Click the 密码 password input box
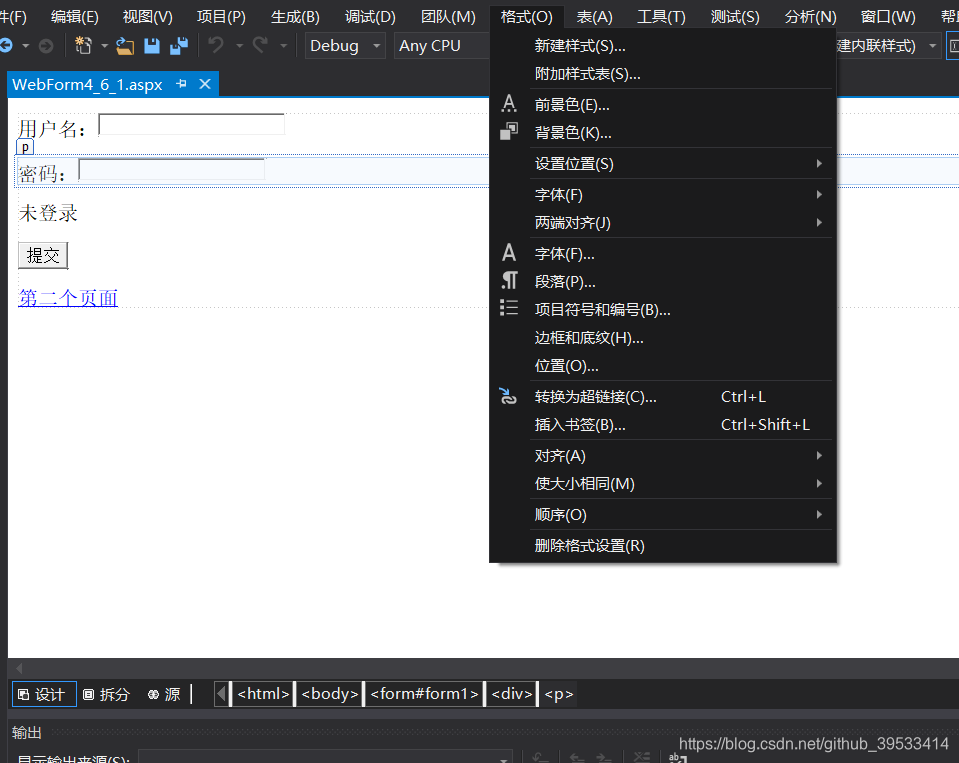This screenshot has height=763, width=959. [x=172, y=169]
